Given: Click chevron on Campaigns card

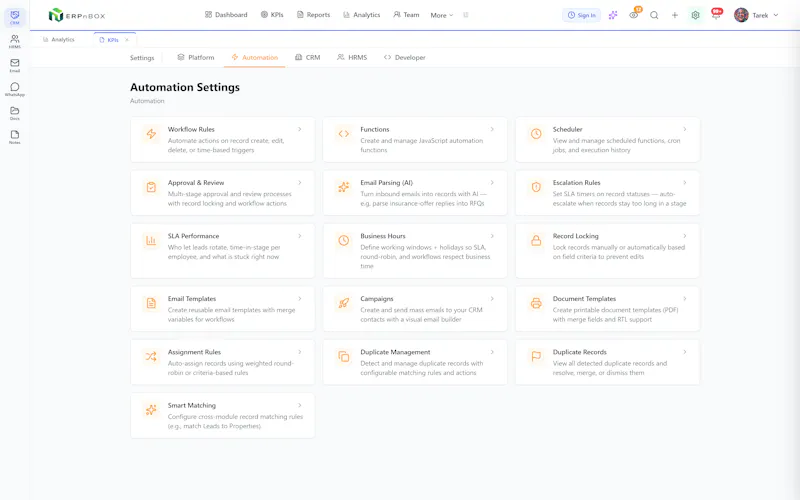Looking at the screenshot, I should tap(492, 299).
